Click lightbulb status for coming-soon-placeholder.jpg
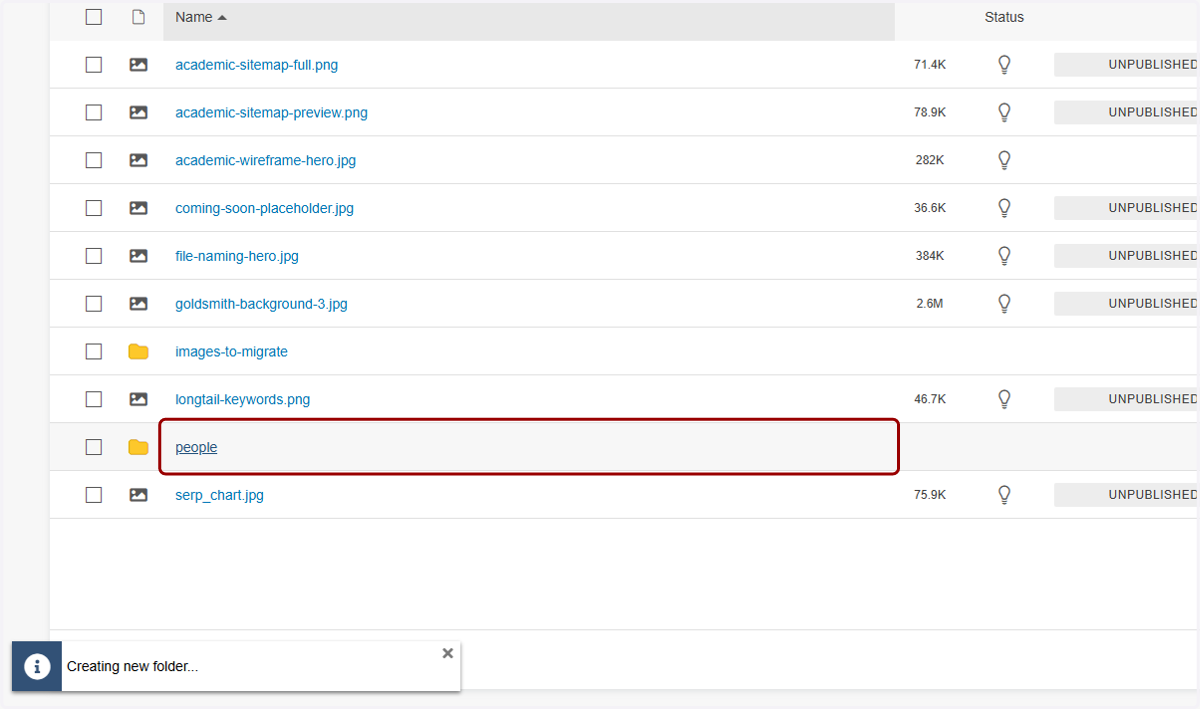 [1005, 208]
